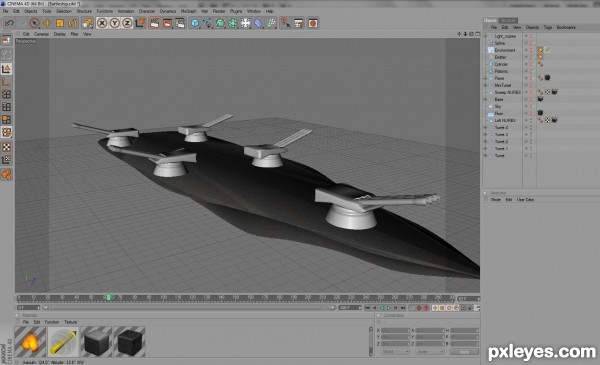The height and width of the screenshot is (365, 600).
Task: Select the Polygons mode icon in left sidebar
Action: (7, 119)
